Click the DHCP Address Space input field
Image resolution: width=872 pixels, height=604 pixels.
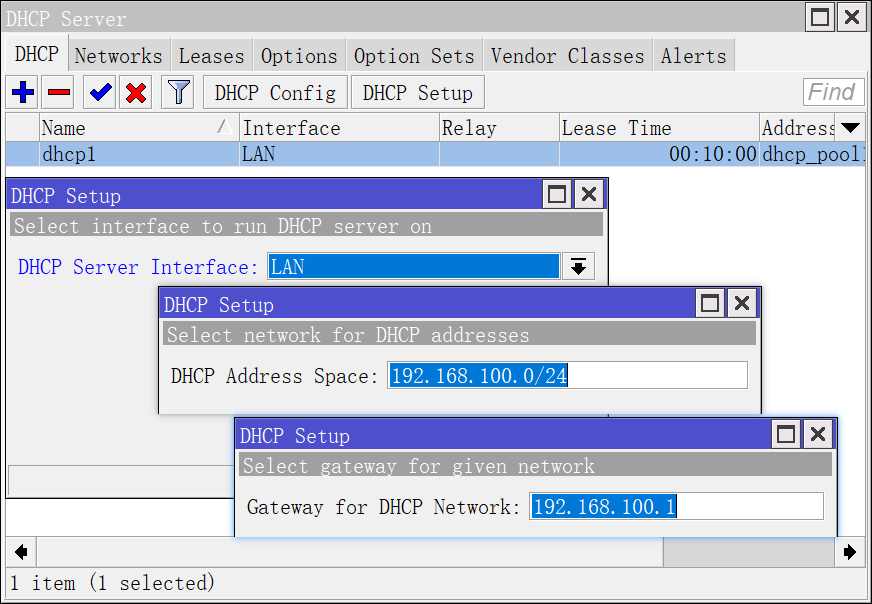pyautogui.click(x=567, y=375)
